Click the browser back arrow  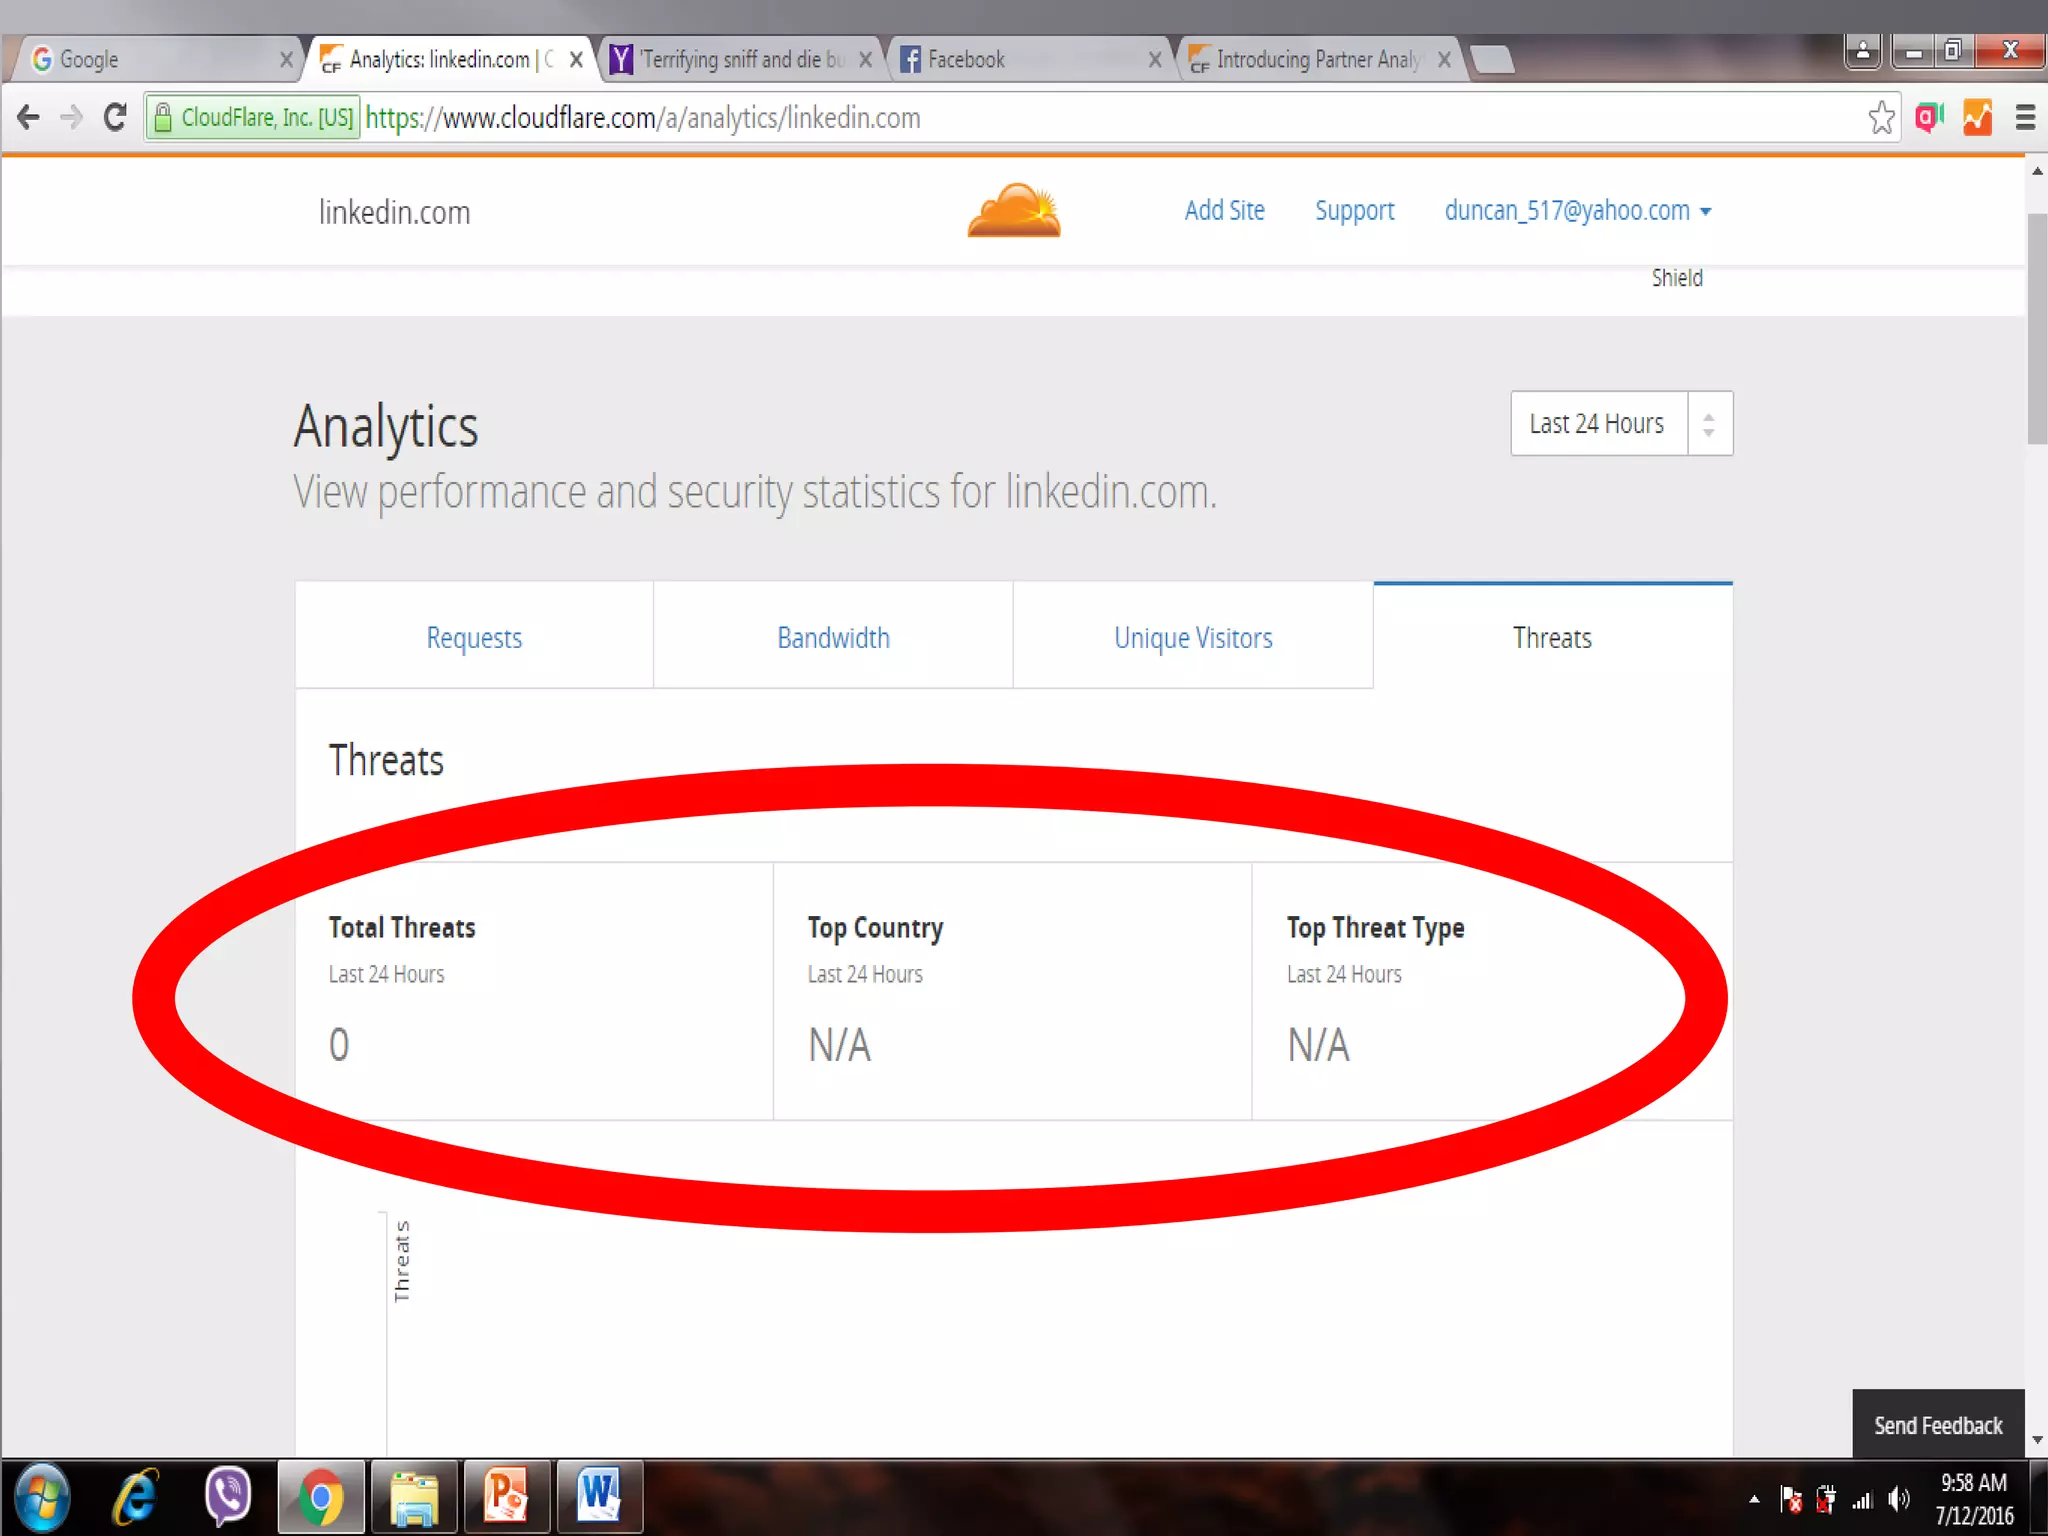click(x=29, y=118)
